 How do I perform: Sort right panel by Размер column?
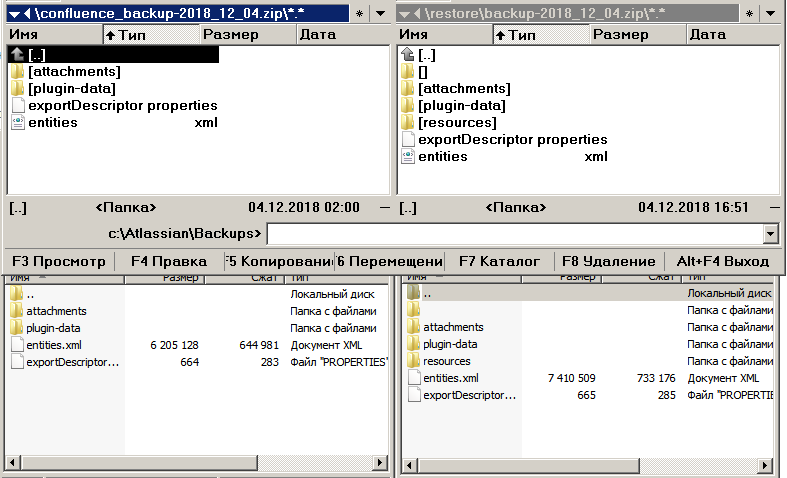click(638, 34)
